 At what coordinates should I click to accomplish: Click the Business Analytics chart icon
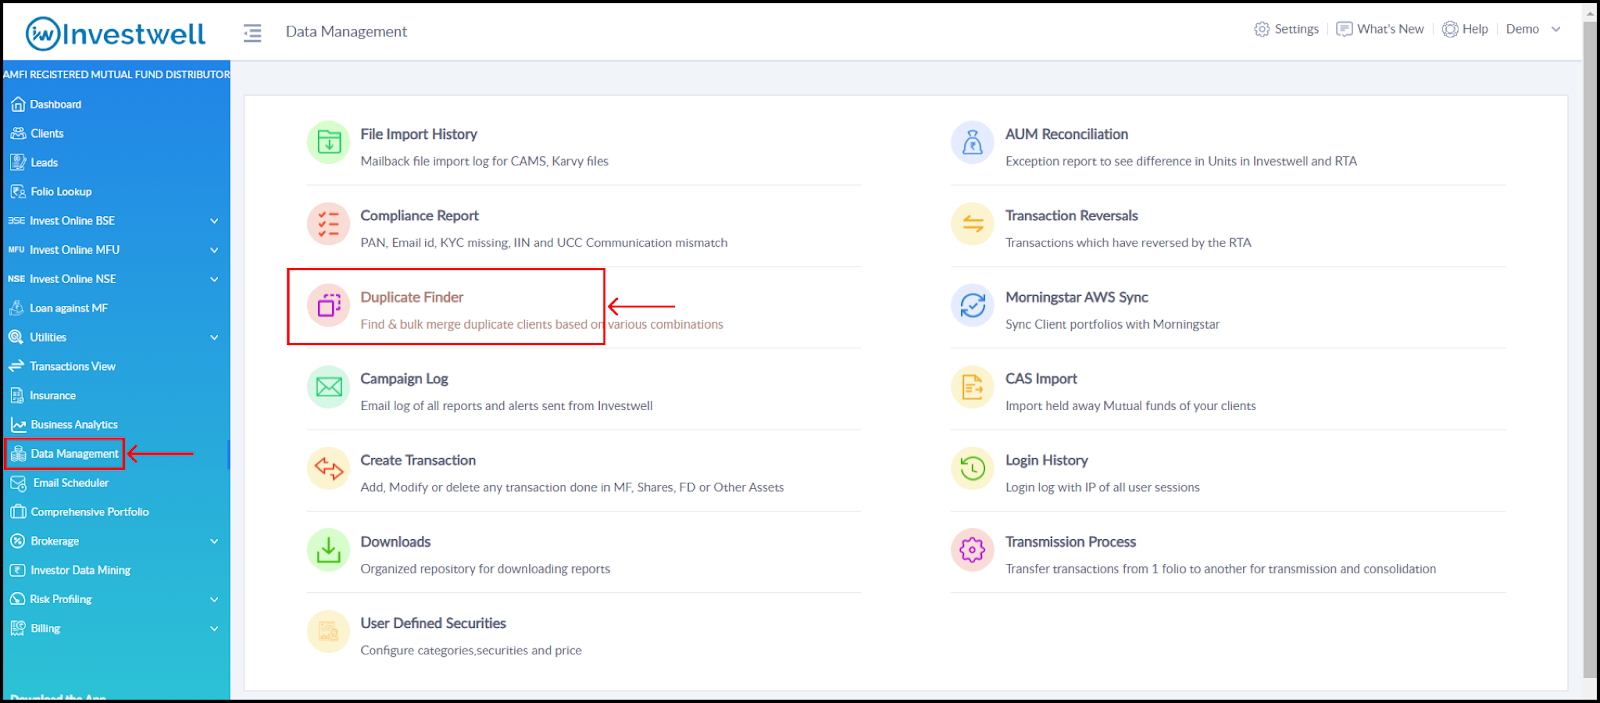(18, 425)
